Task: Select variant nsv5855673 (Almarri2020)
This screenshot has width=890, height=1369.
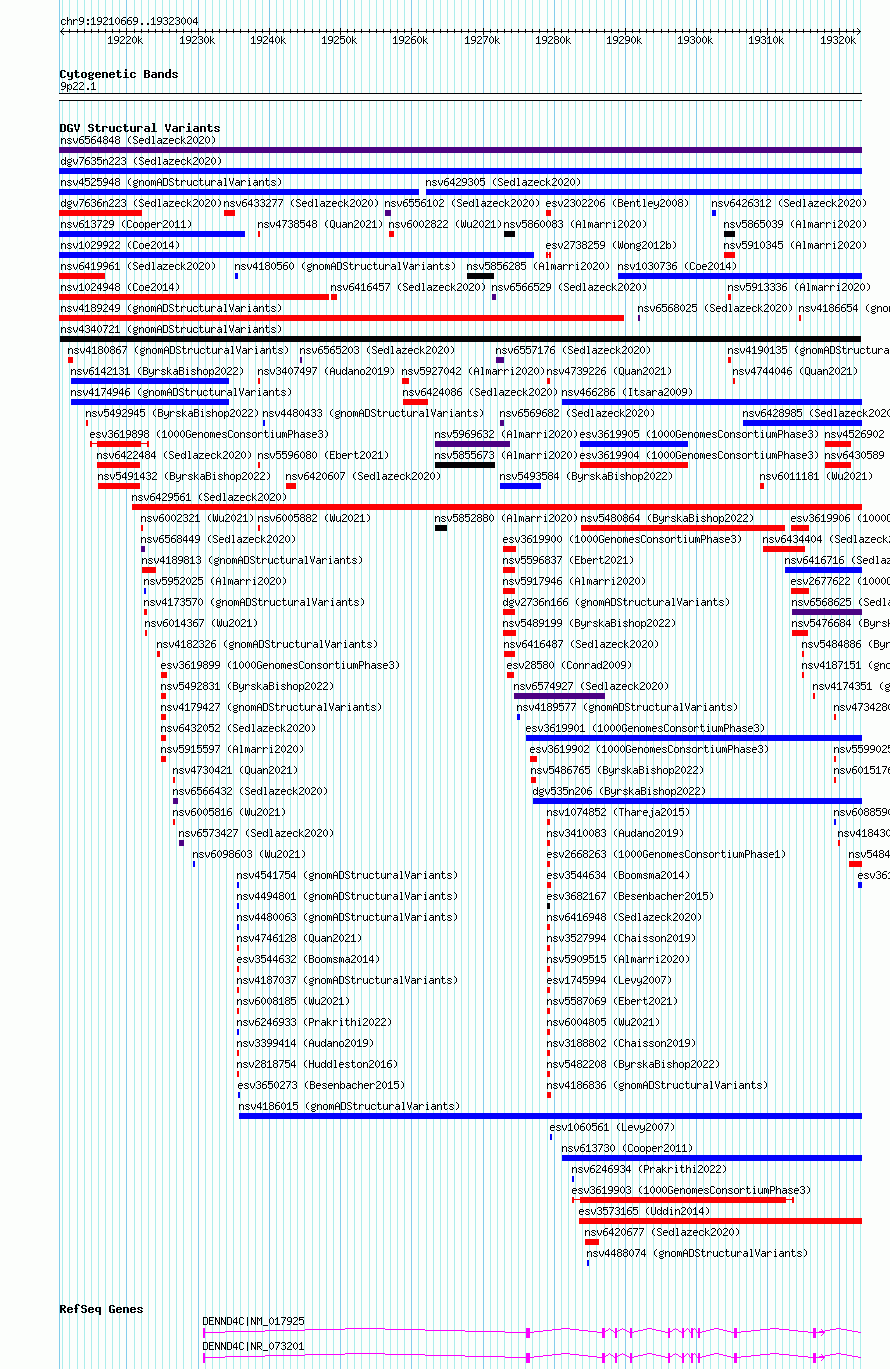Action: (506, 455)
